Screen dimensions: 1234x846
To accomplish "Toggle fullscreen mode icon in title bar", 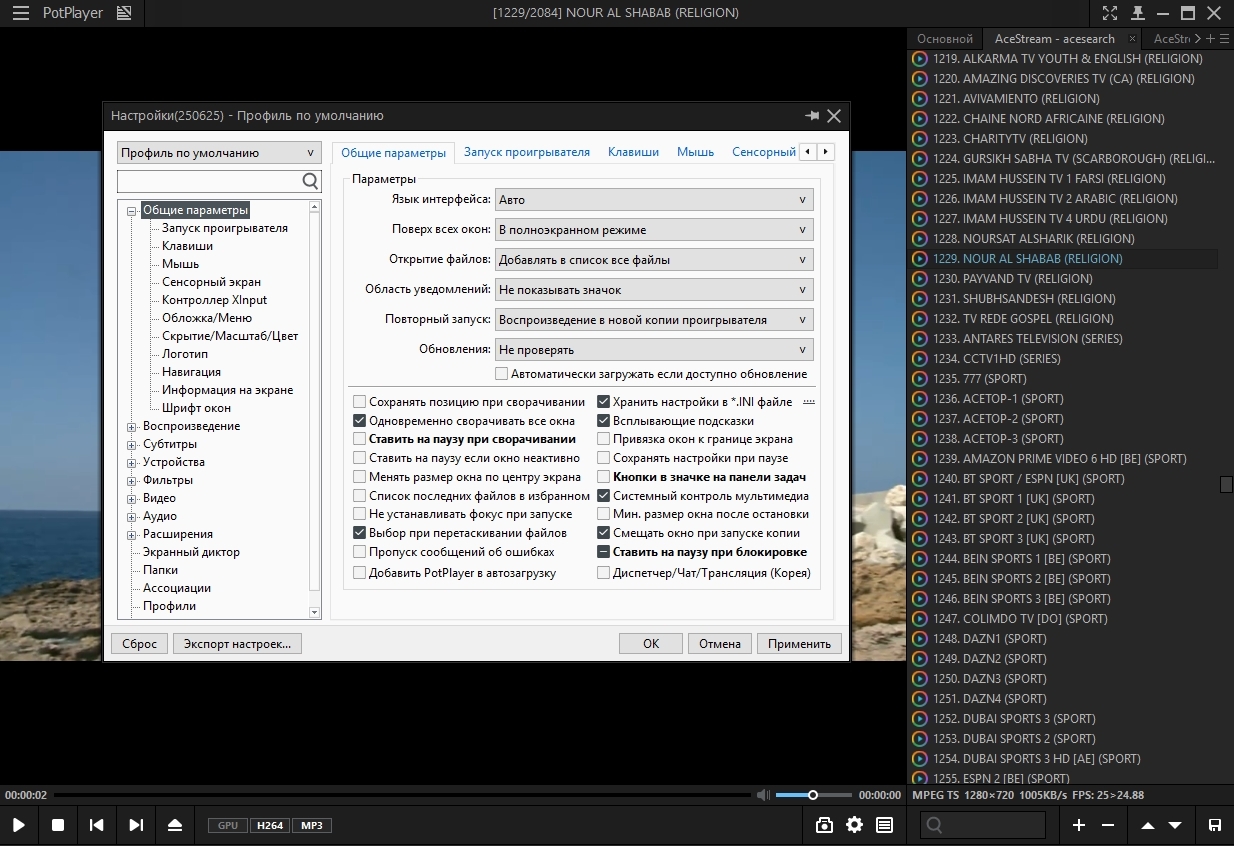I will (1110, 13).
